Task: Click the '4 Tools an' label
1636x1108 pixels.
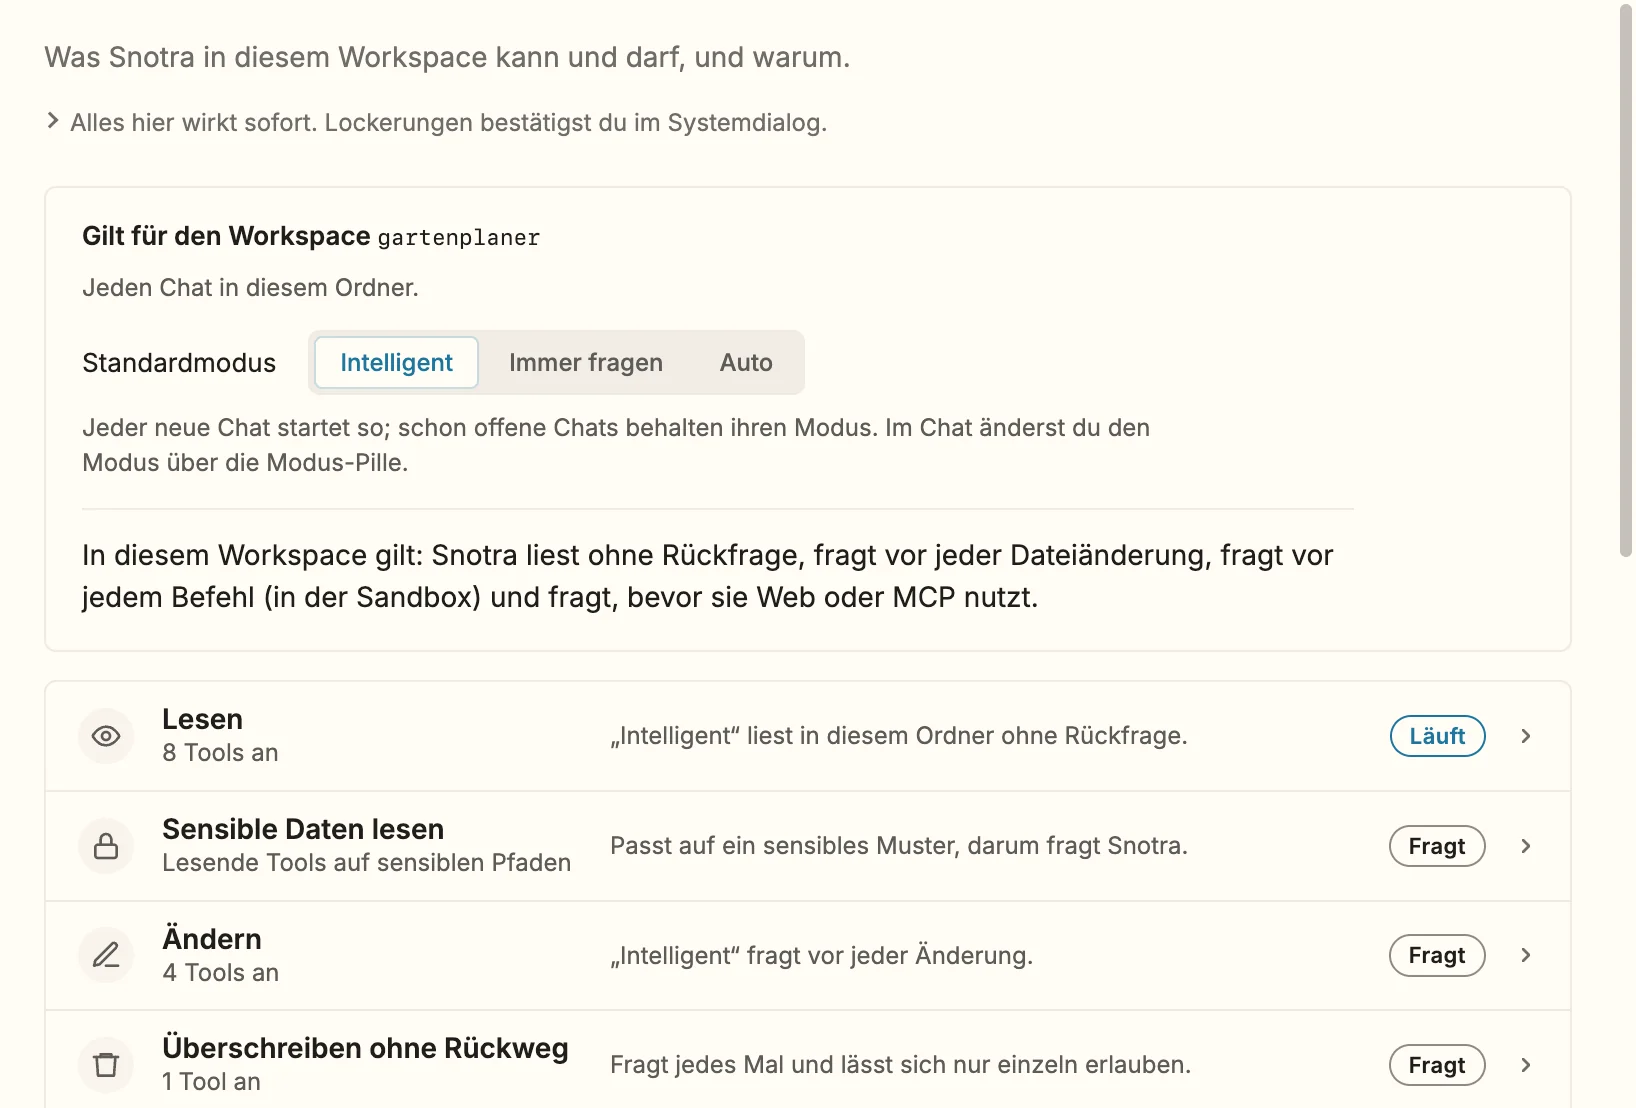Action: (221, 972)
